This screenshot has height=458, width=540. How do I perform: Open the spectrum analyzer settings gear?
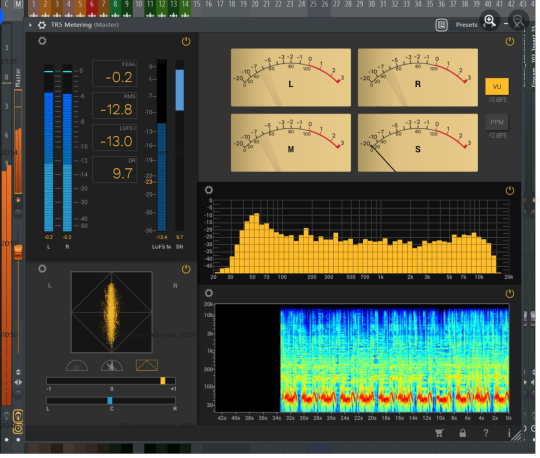pyautogui.click(x=209, y=190)
